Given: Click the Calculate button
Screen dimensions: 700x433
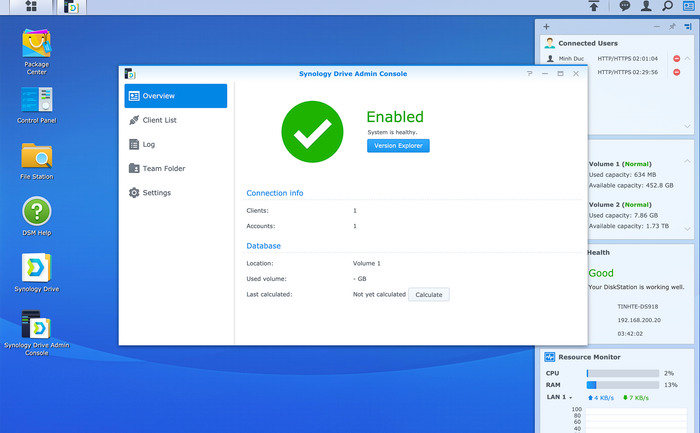Looking at the screenshot, I should click(x=429, y=295).
